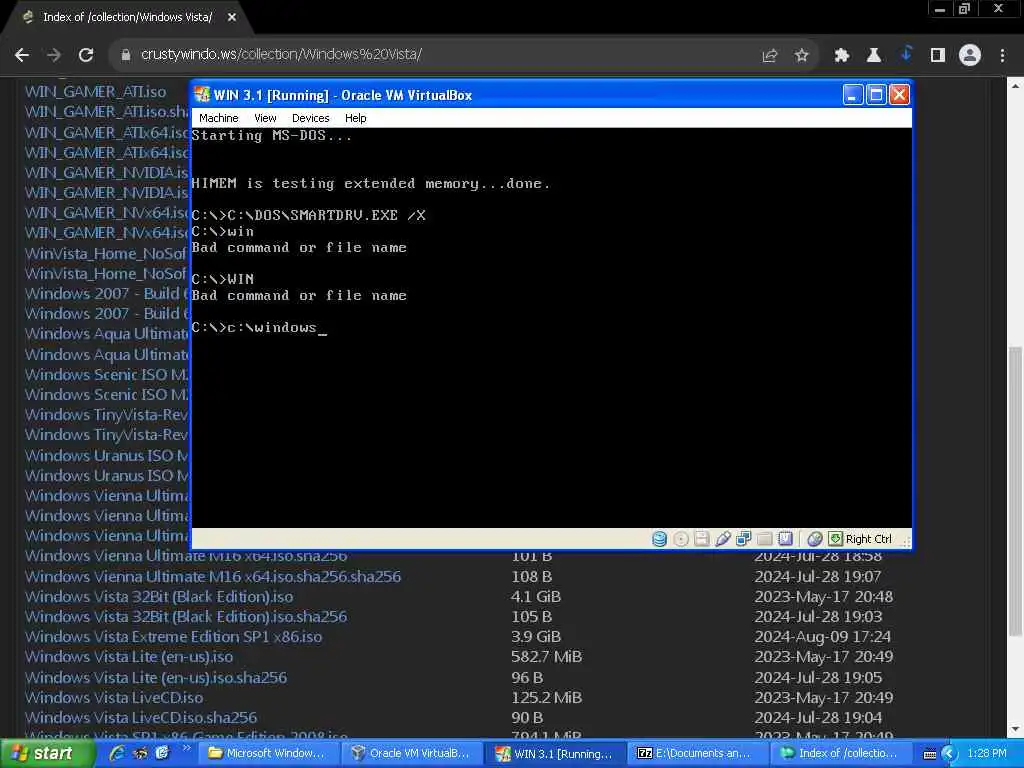
Task: Click the green host key arrow icon
Action: coord(835,539)
